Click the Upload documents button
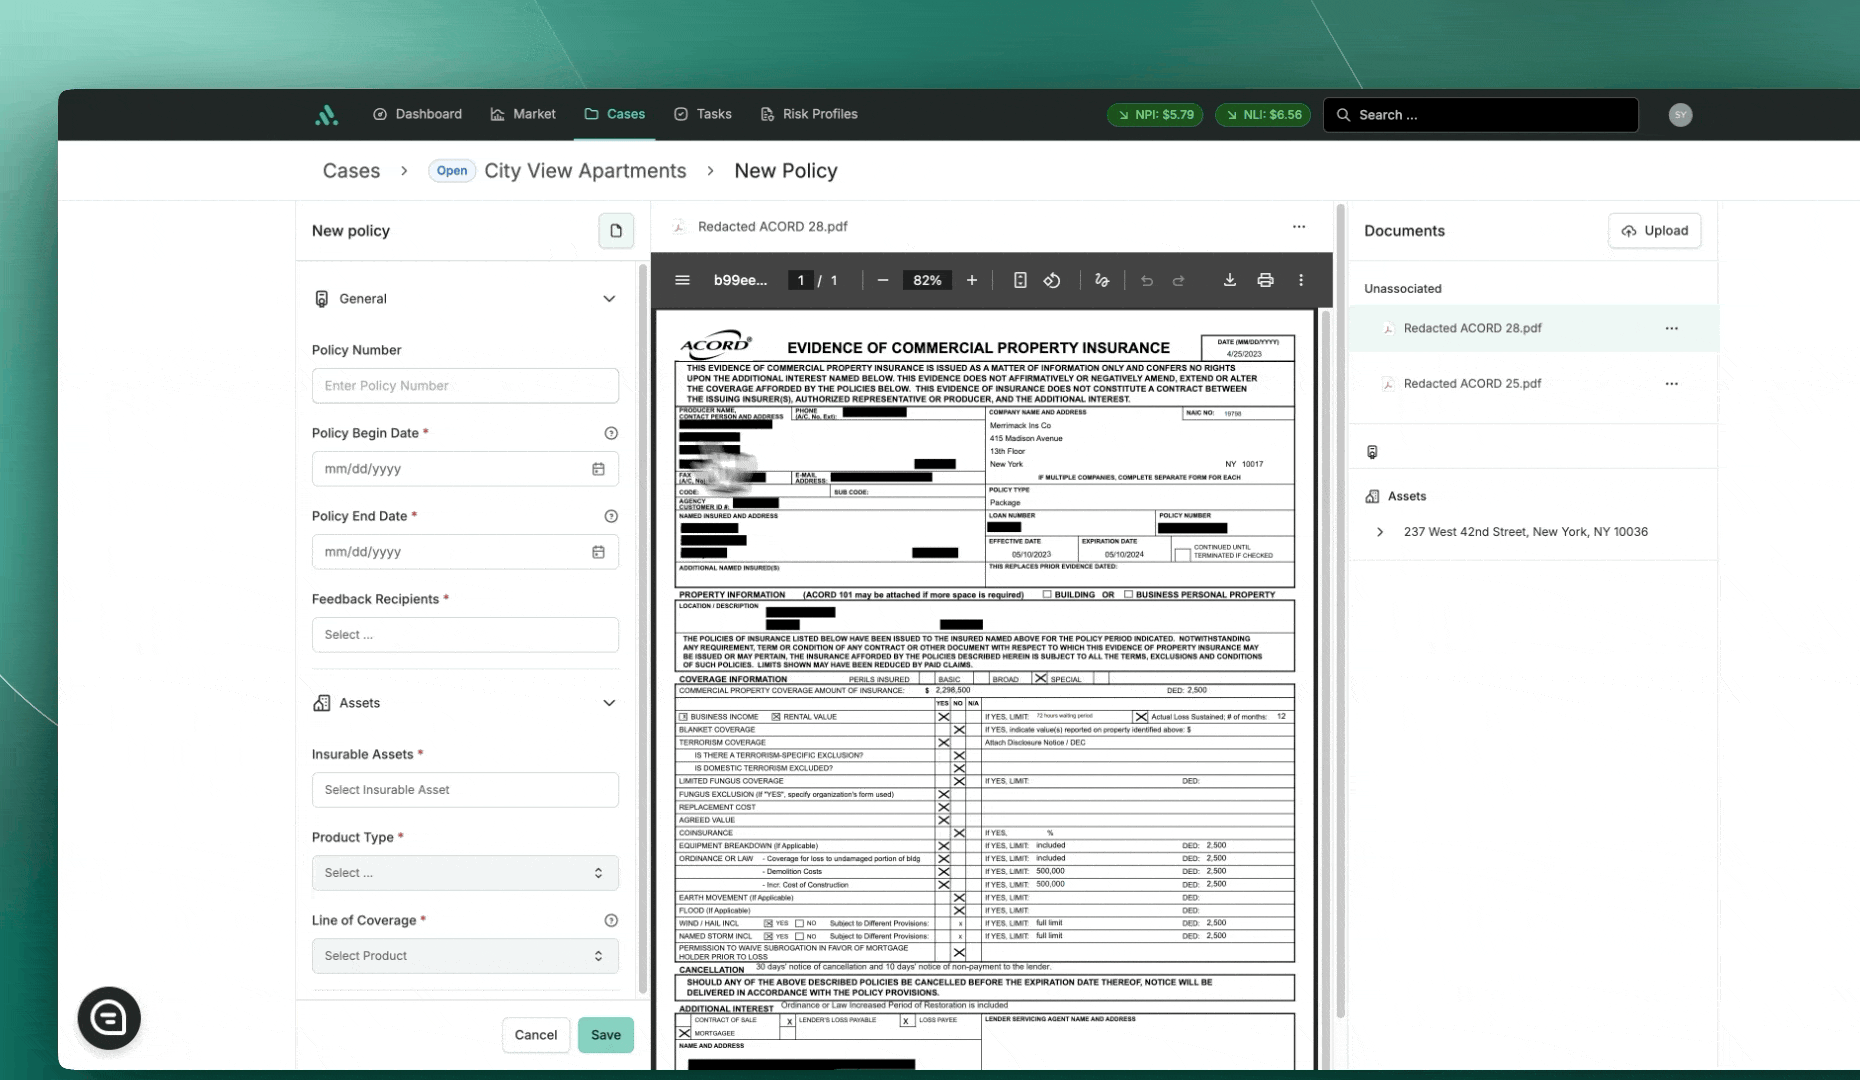 pos(1654,231)
